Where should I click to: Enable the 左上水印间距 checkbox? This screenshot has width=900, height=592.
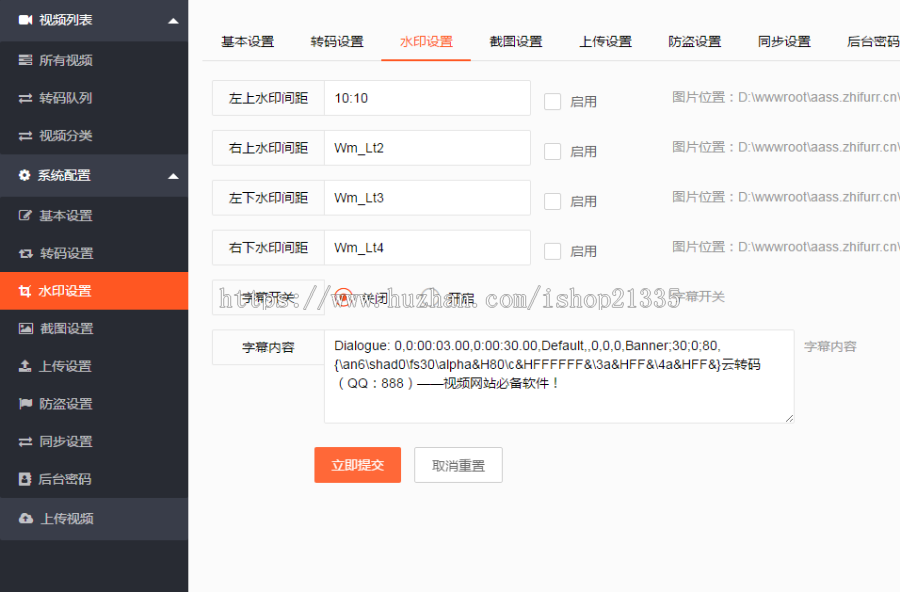[552, 101]
